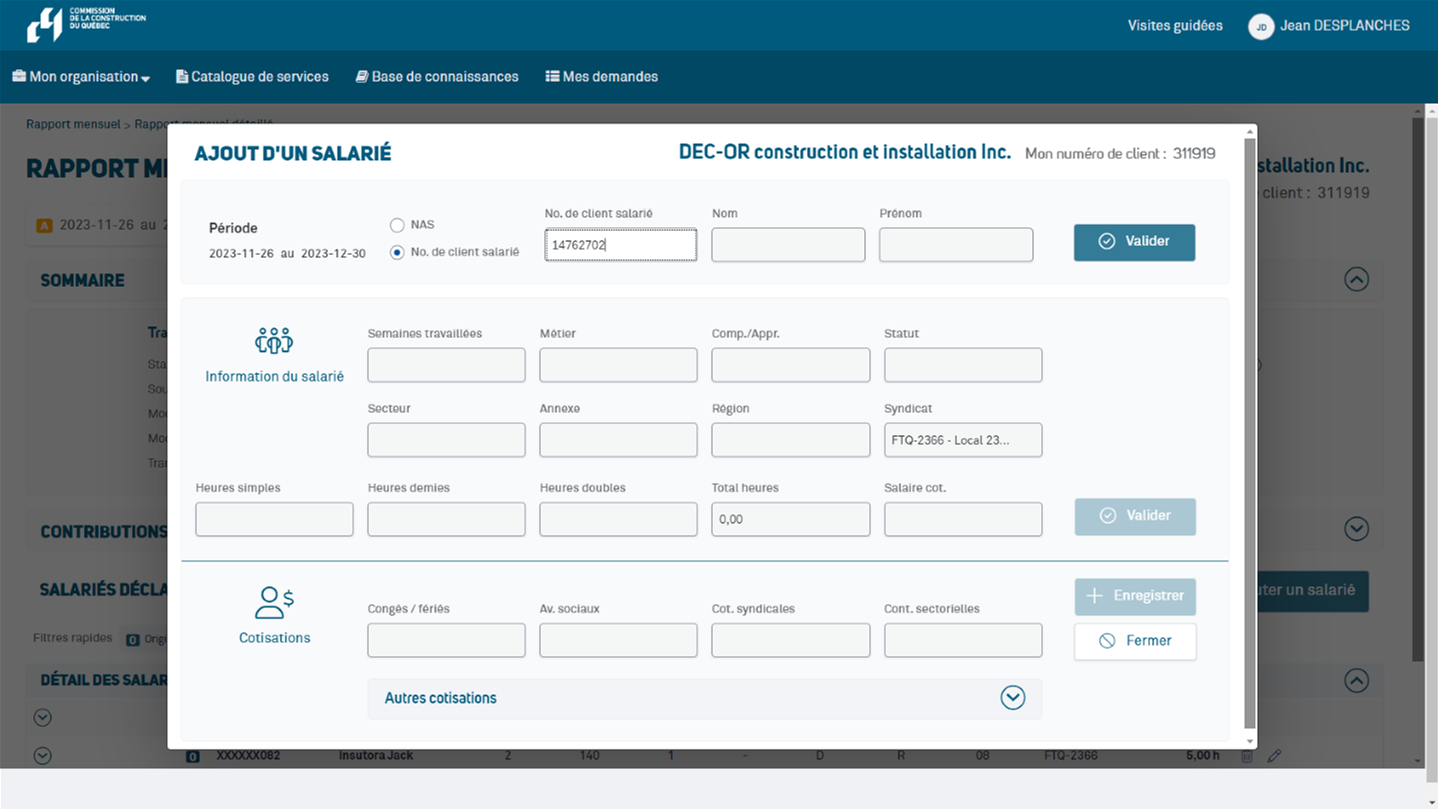1438x809 pixels.
Task: Select the No. de client salarié radio option
Action: [397, 252]
